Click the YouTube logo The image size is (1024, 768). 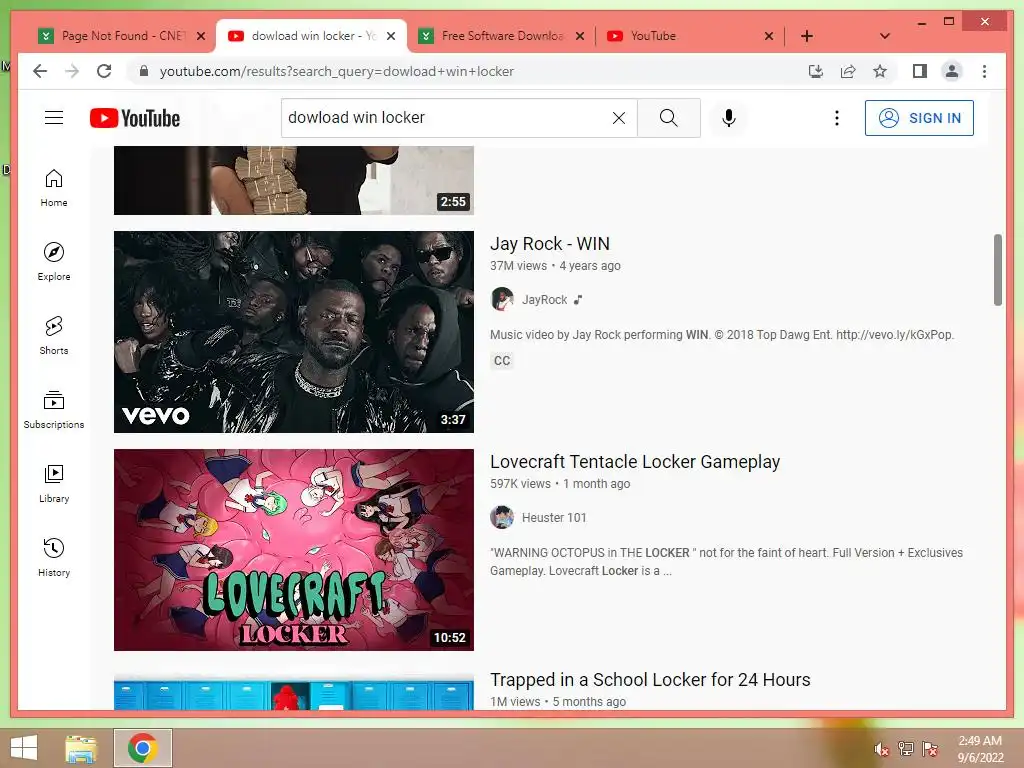135,118
